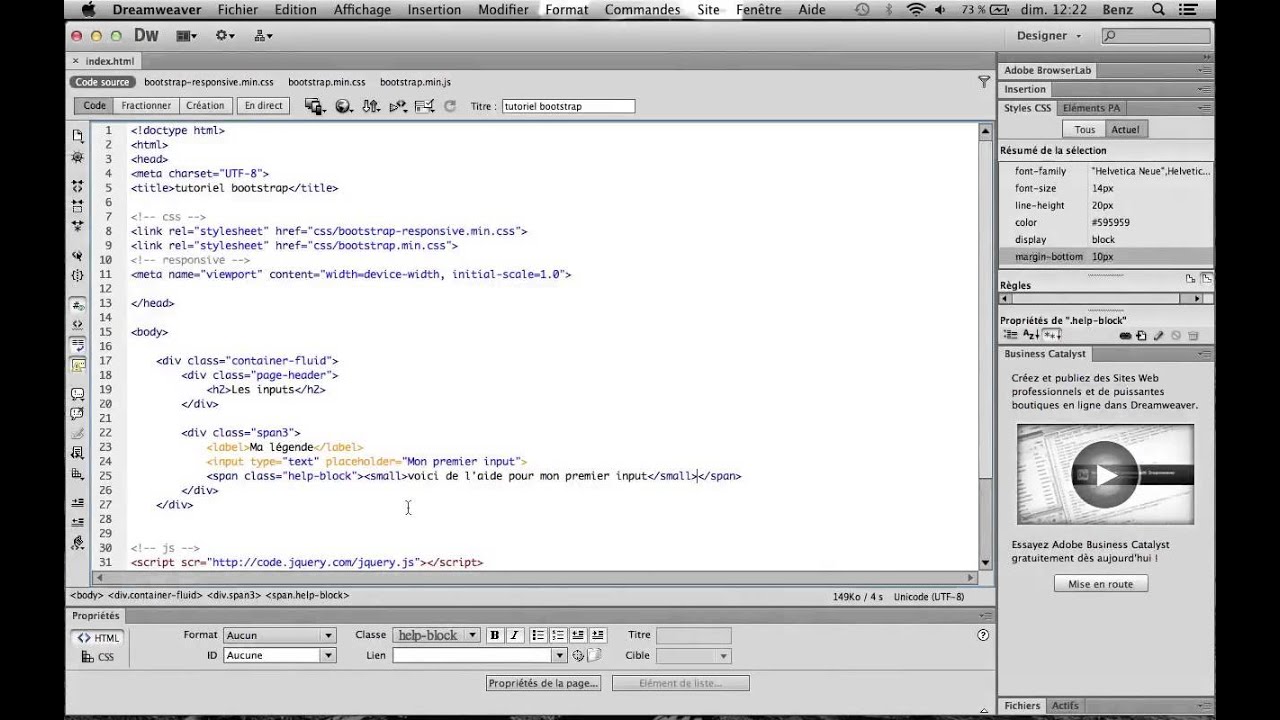The height and width of the screenshot is (720, 1280).
Task: Open the site management icon menu
Action: point(263,35)
